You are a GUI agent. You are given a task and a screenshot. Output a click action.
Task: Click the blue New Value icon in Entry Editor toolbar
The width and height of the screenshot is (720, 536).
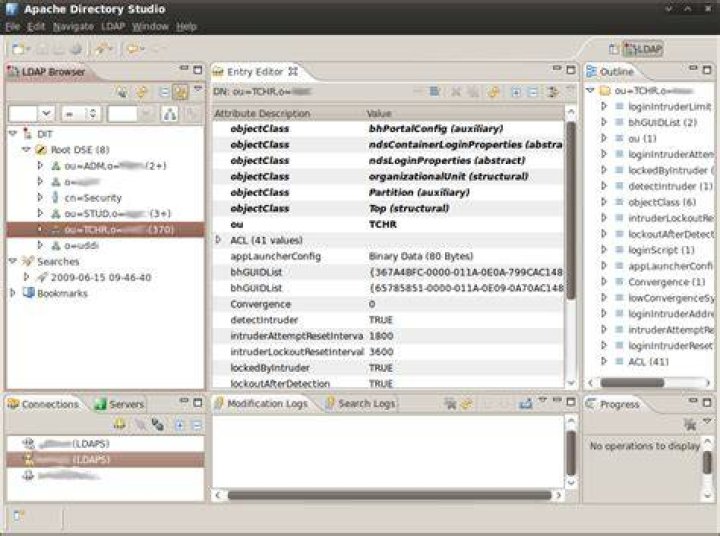434,92
